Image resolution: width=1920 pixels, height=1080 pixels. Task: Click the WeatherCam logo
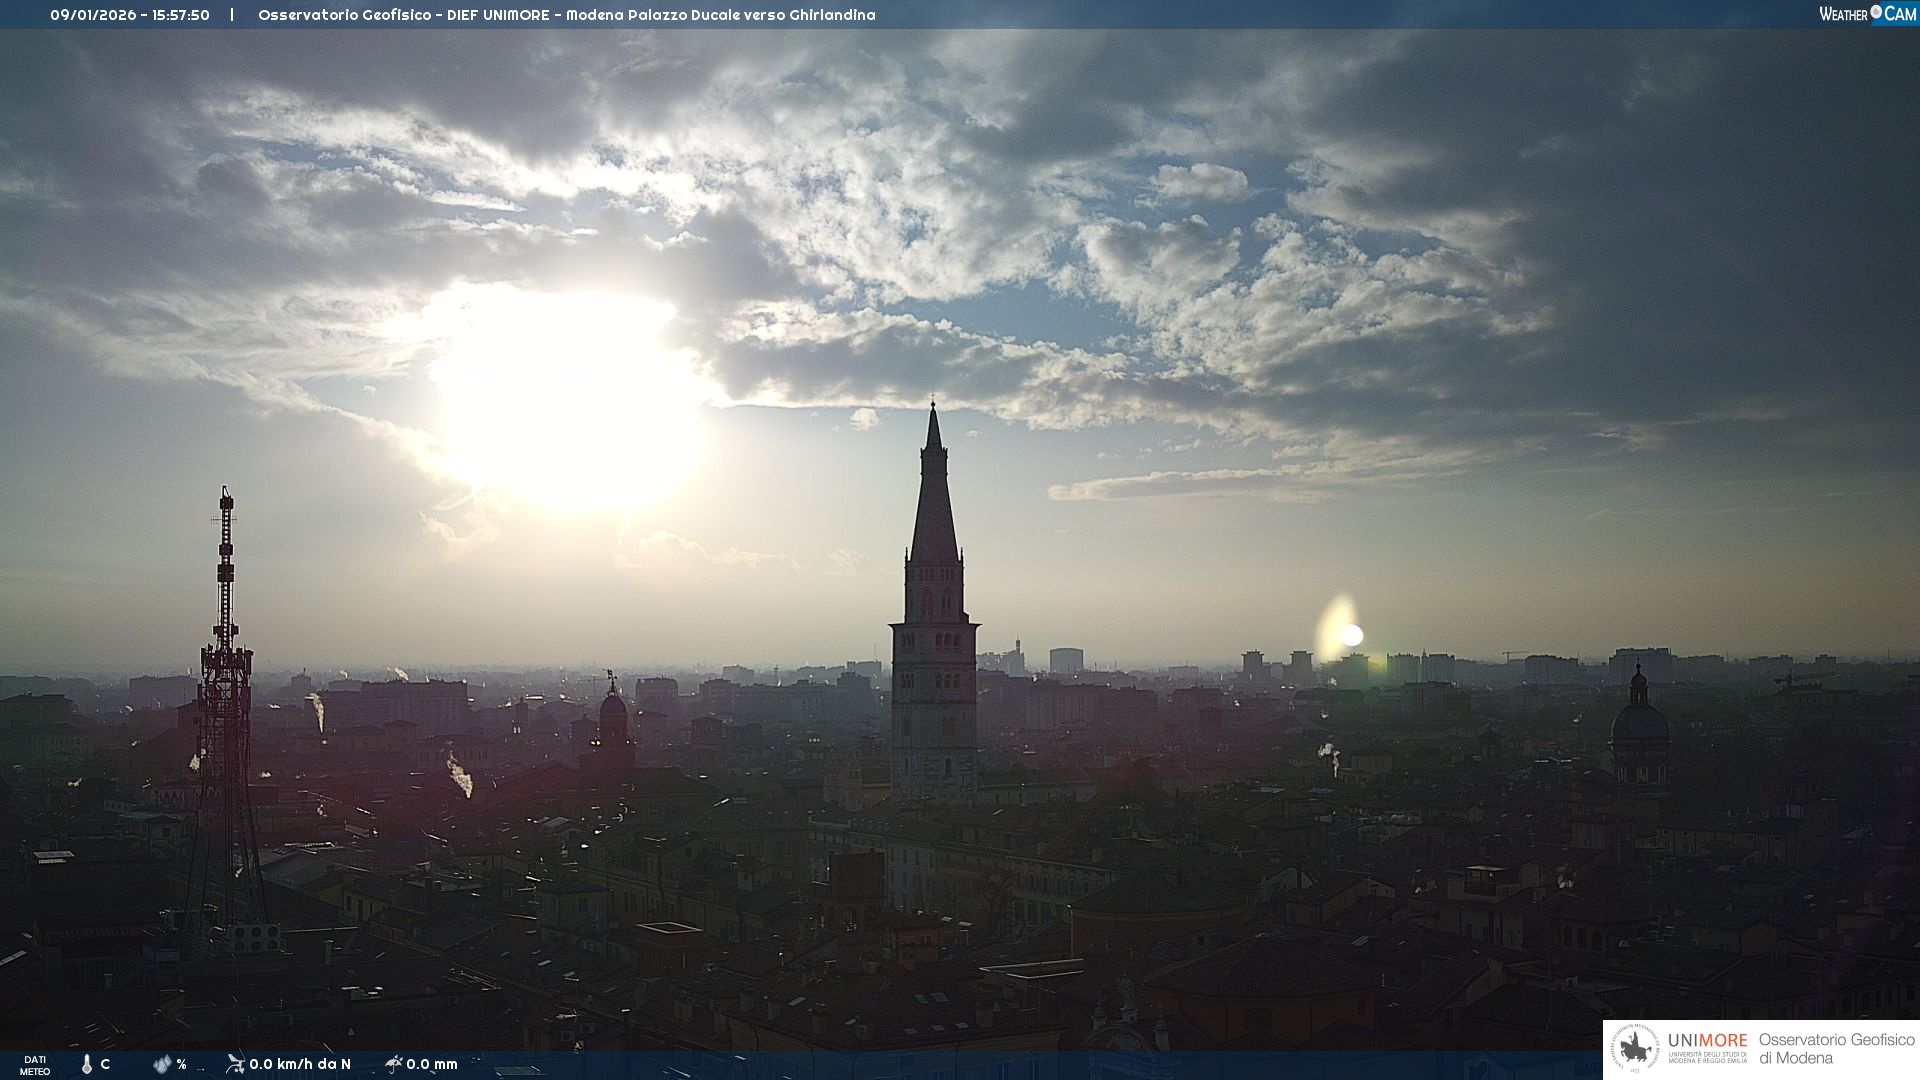tap(1867, 14)
